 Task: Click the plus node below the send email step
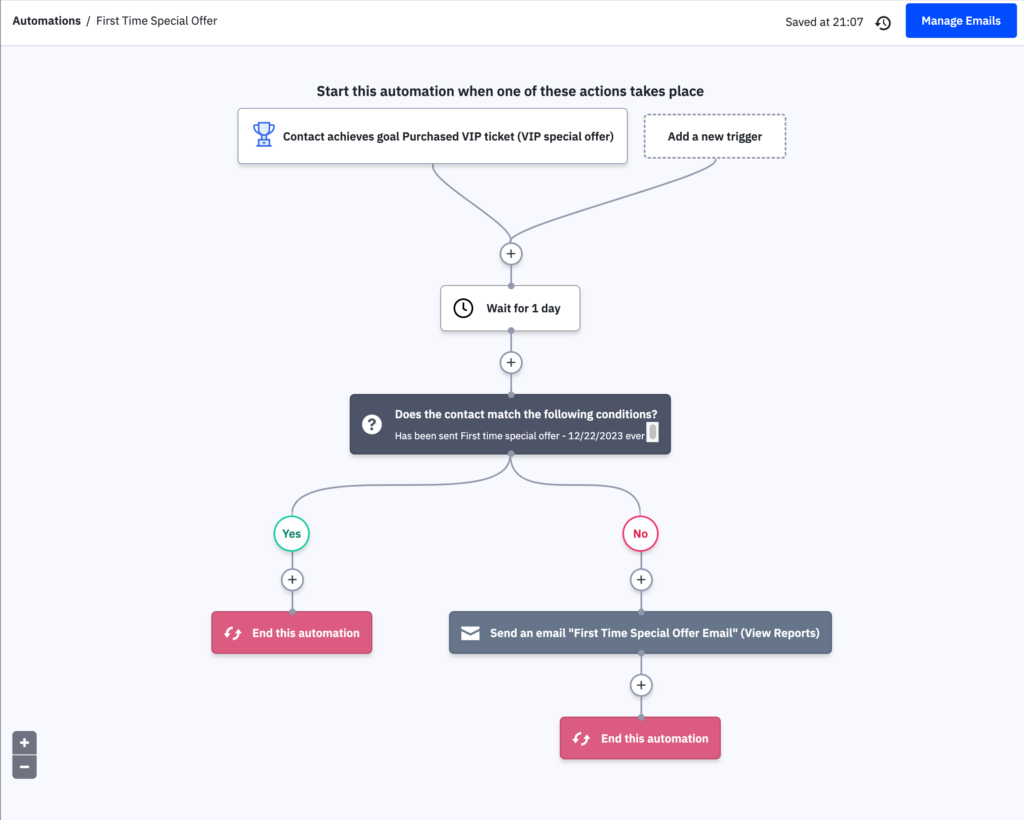640,685
